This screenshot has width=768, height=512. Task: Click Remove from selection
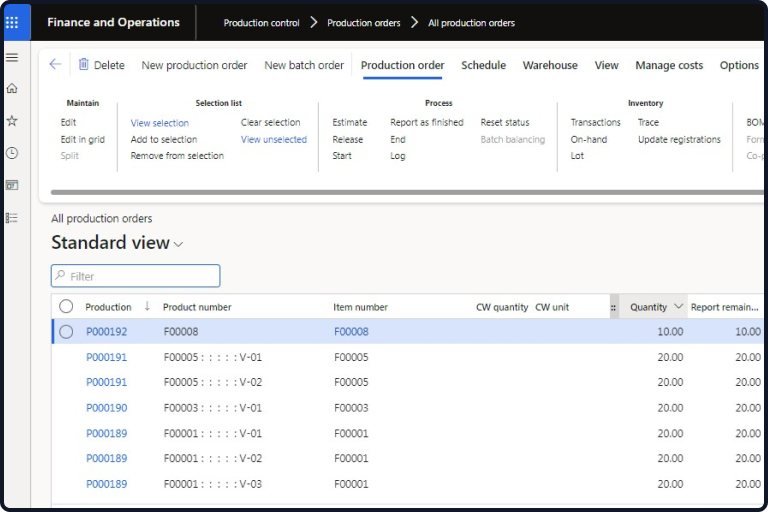coord(177,156)
